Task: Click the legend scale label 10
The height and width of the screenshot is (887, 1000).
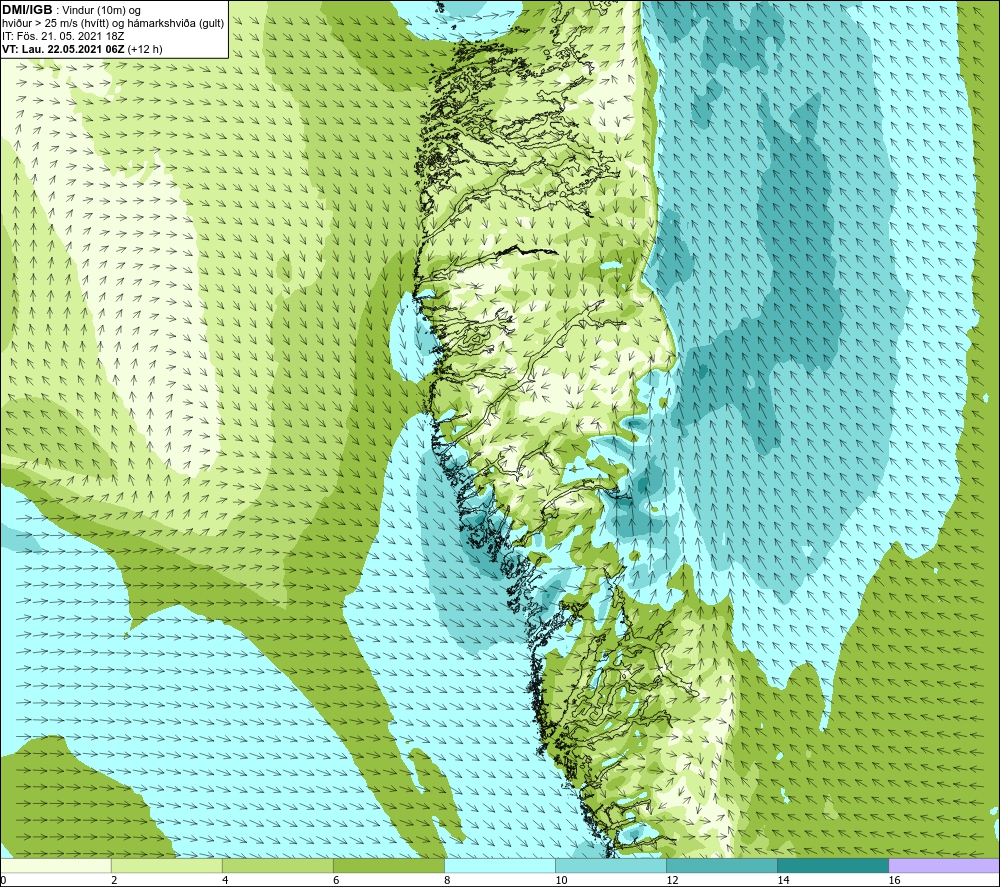Action: coord(561,881)
